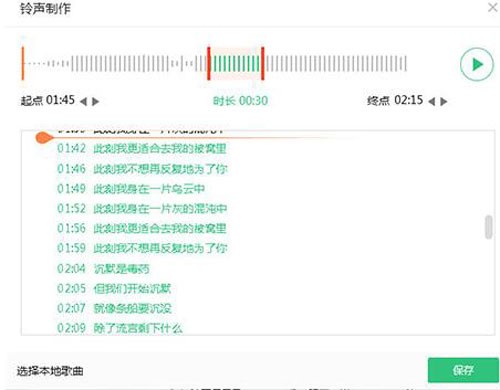Select lyric line at 01:42

point(142,148)
